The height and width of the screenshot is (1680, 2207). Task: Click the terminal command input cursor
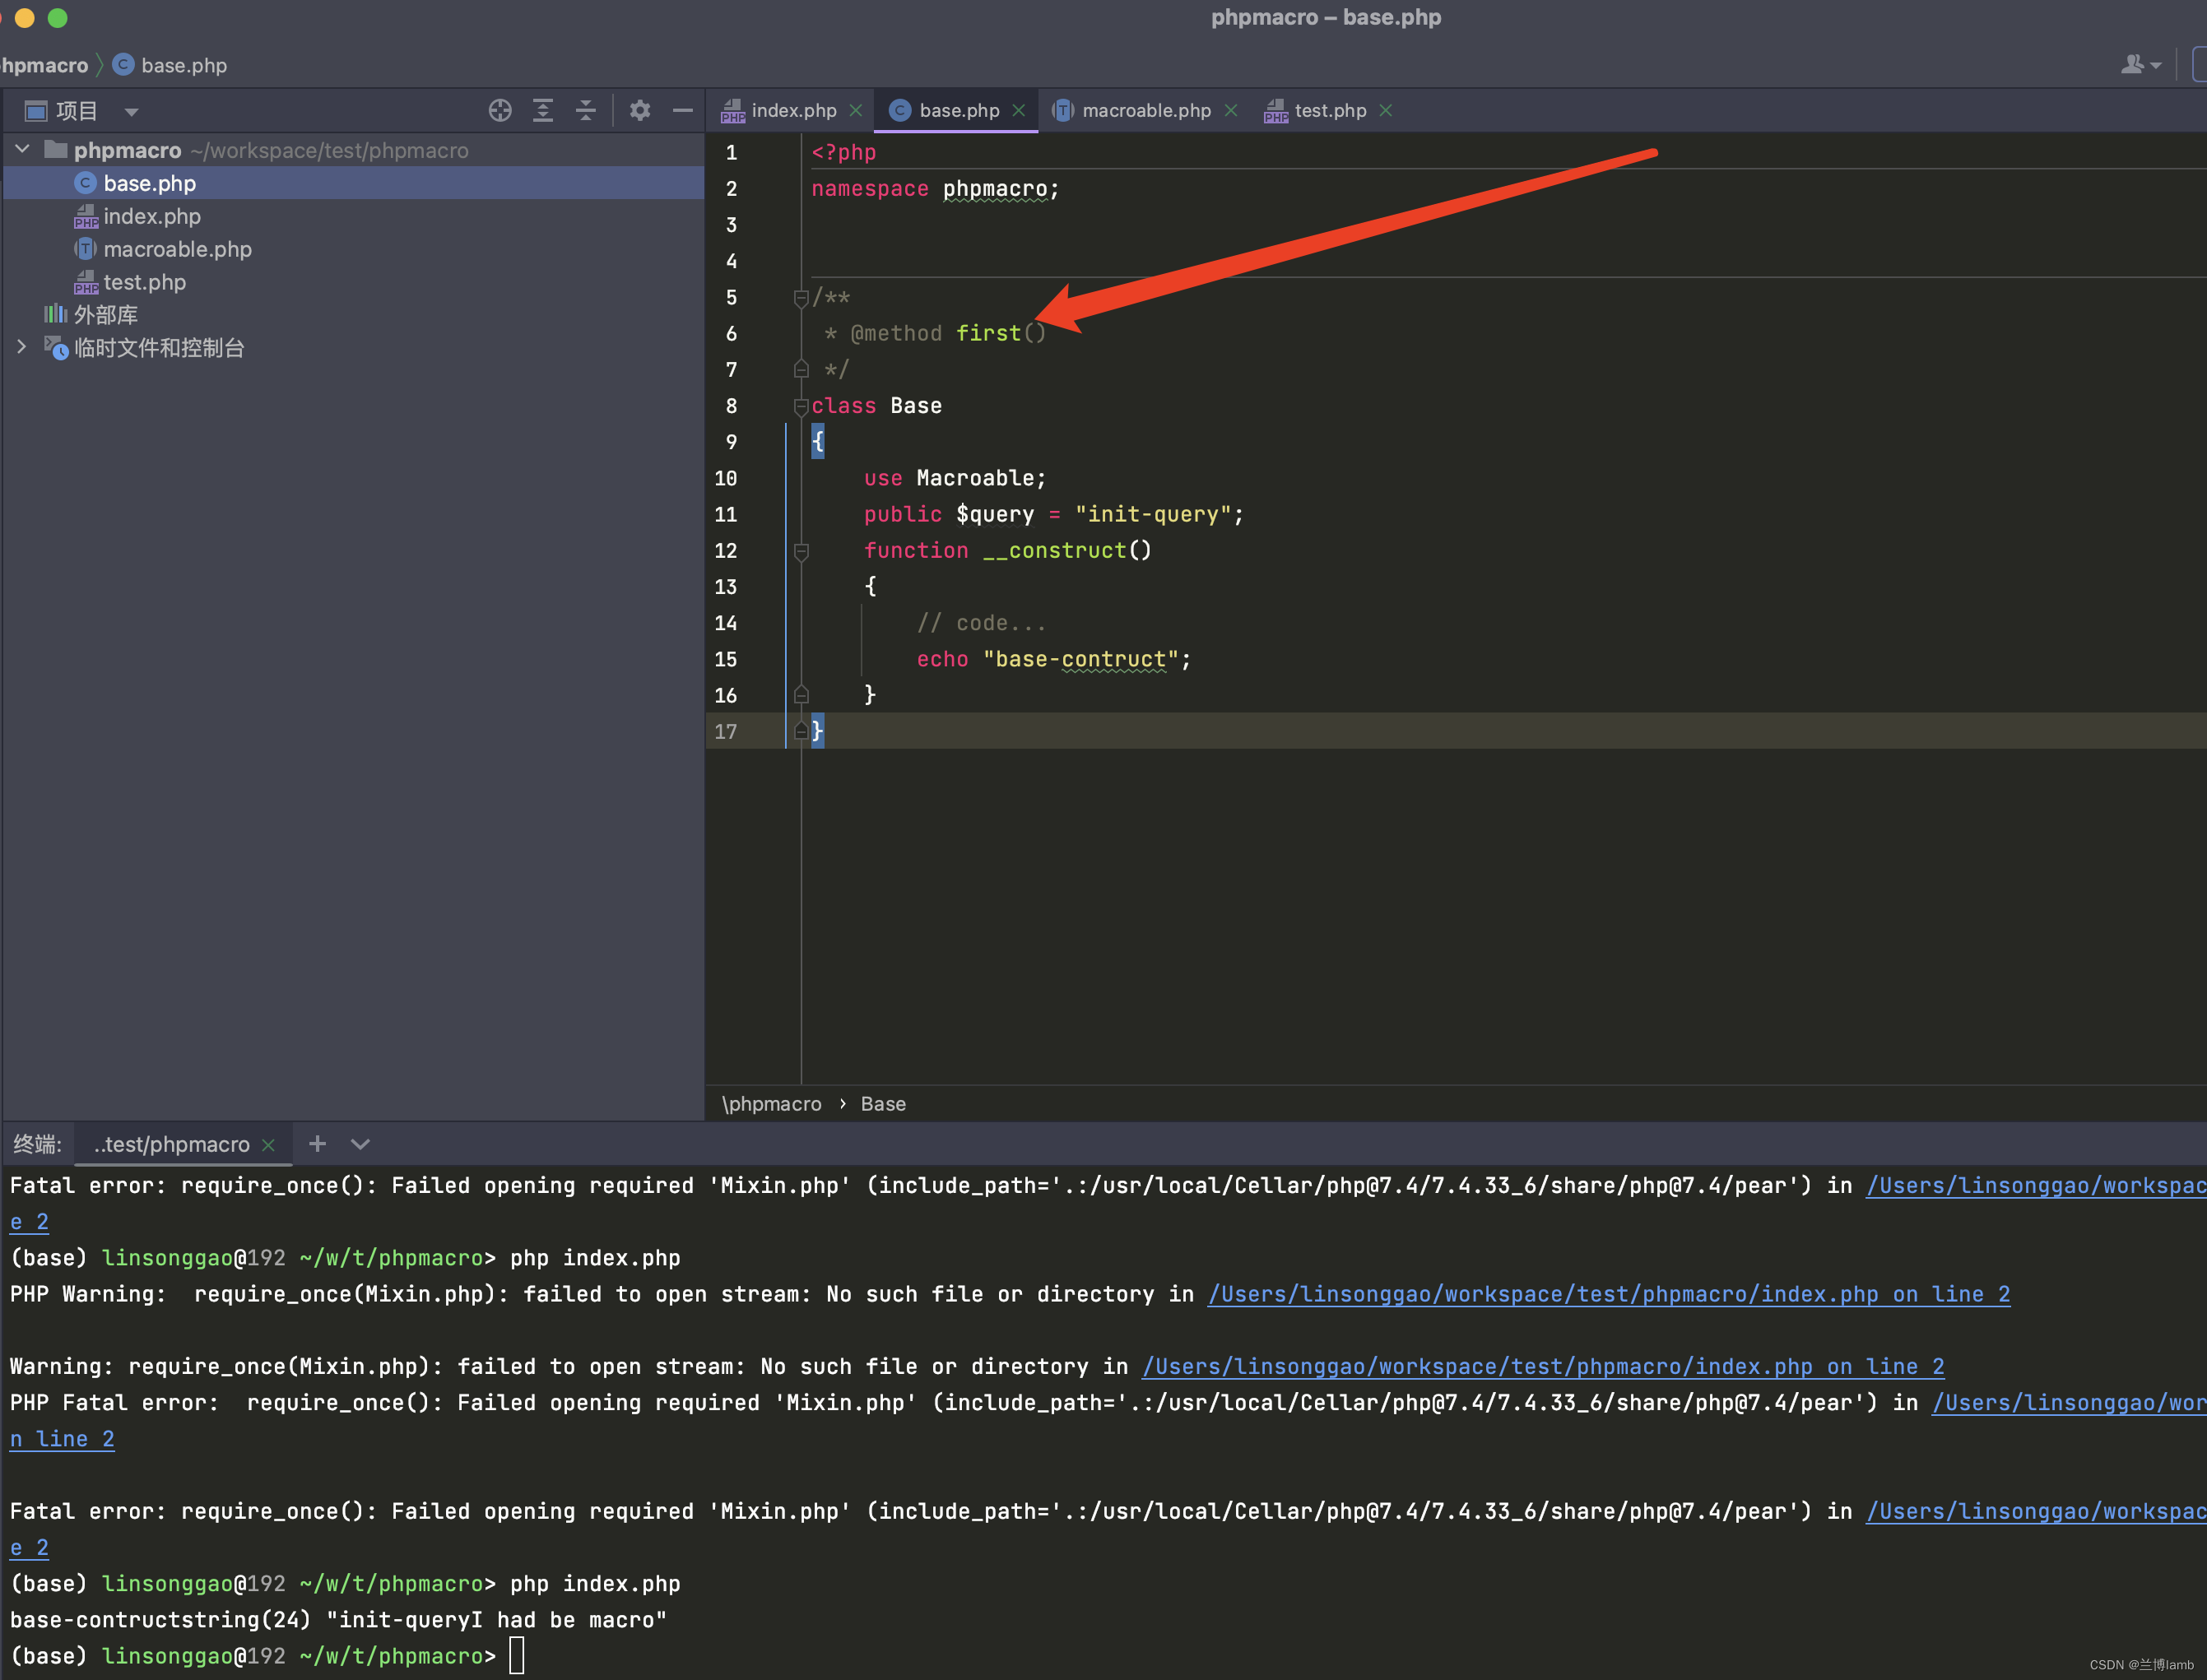pyautogui.click(x=516, y=1655)
